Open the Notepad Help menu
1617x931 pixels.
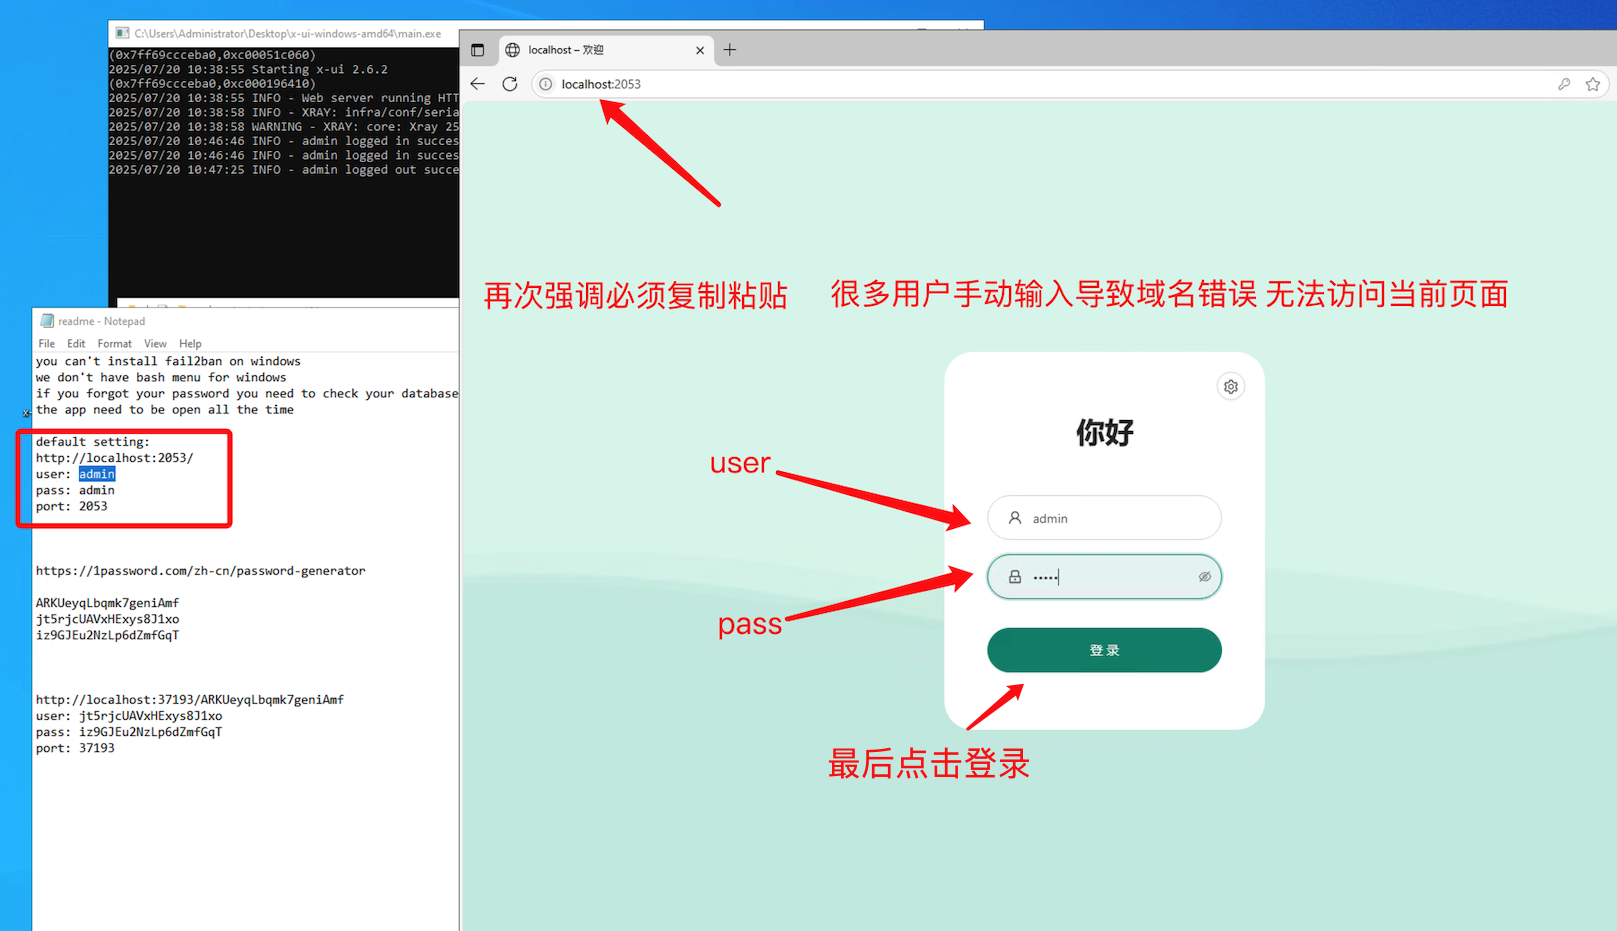click(190, 344)
